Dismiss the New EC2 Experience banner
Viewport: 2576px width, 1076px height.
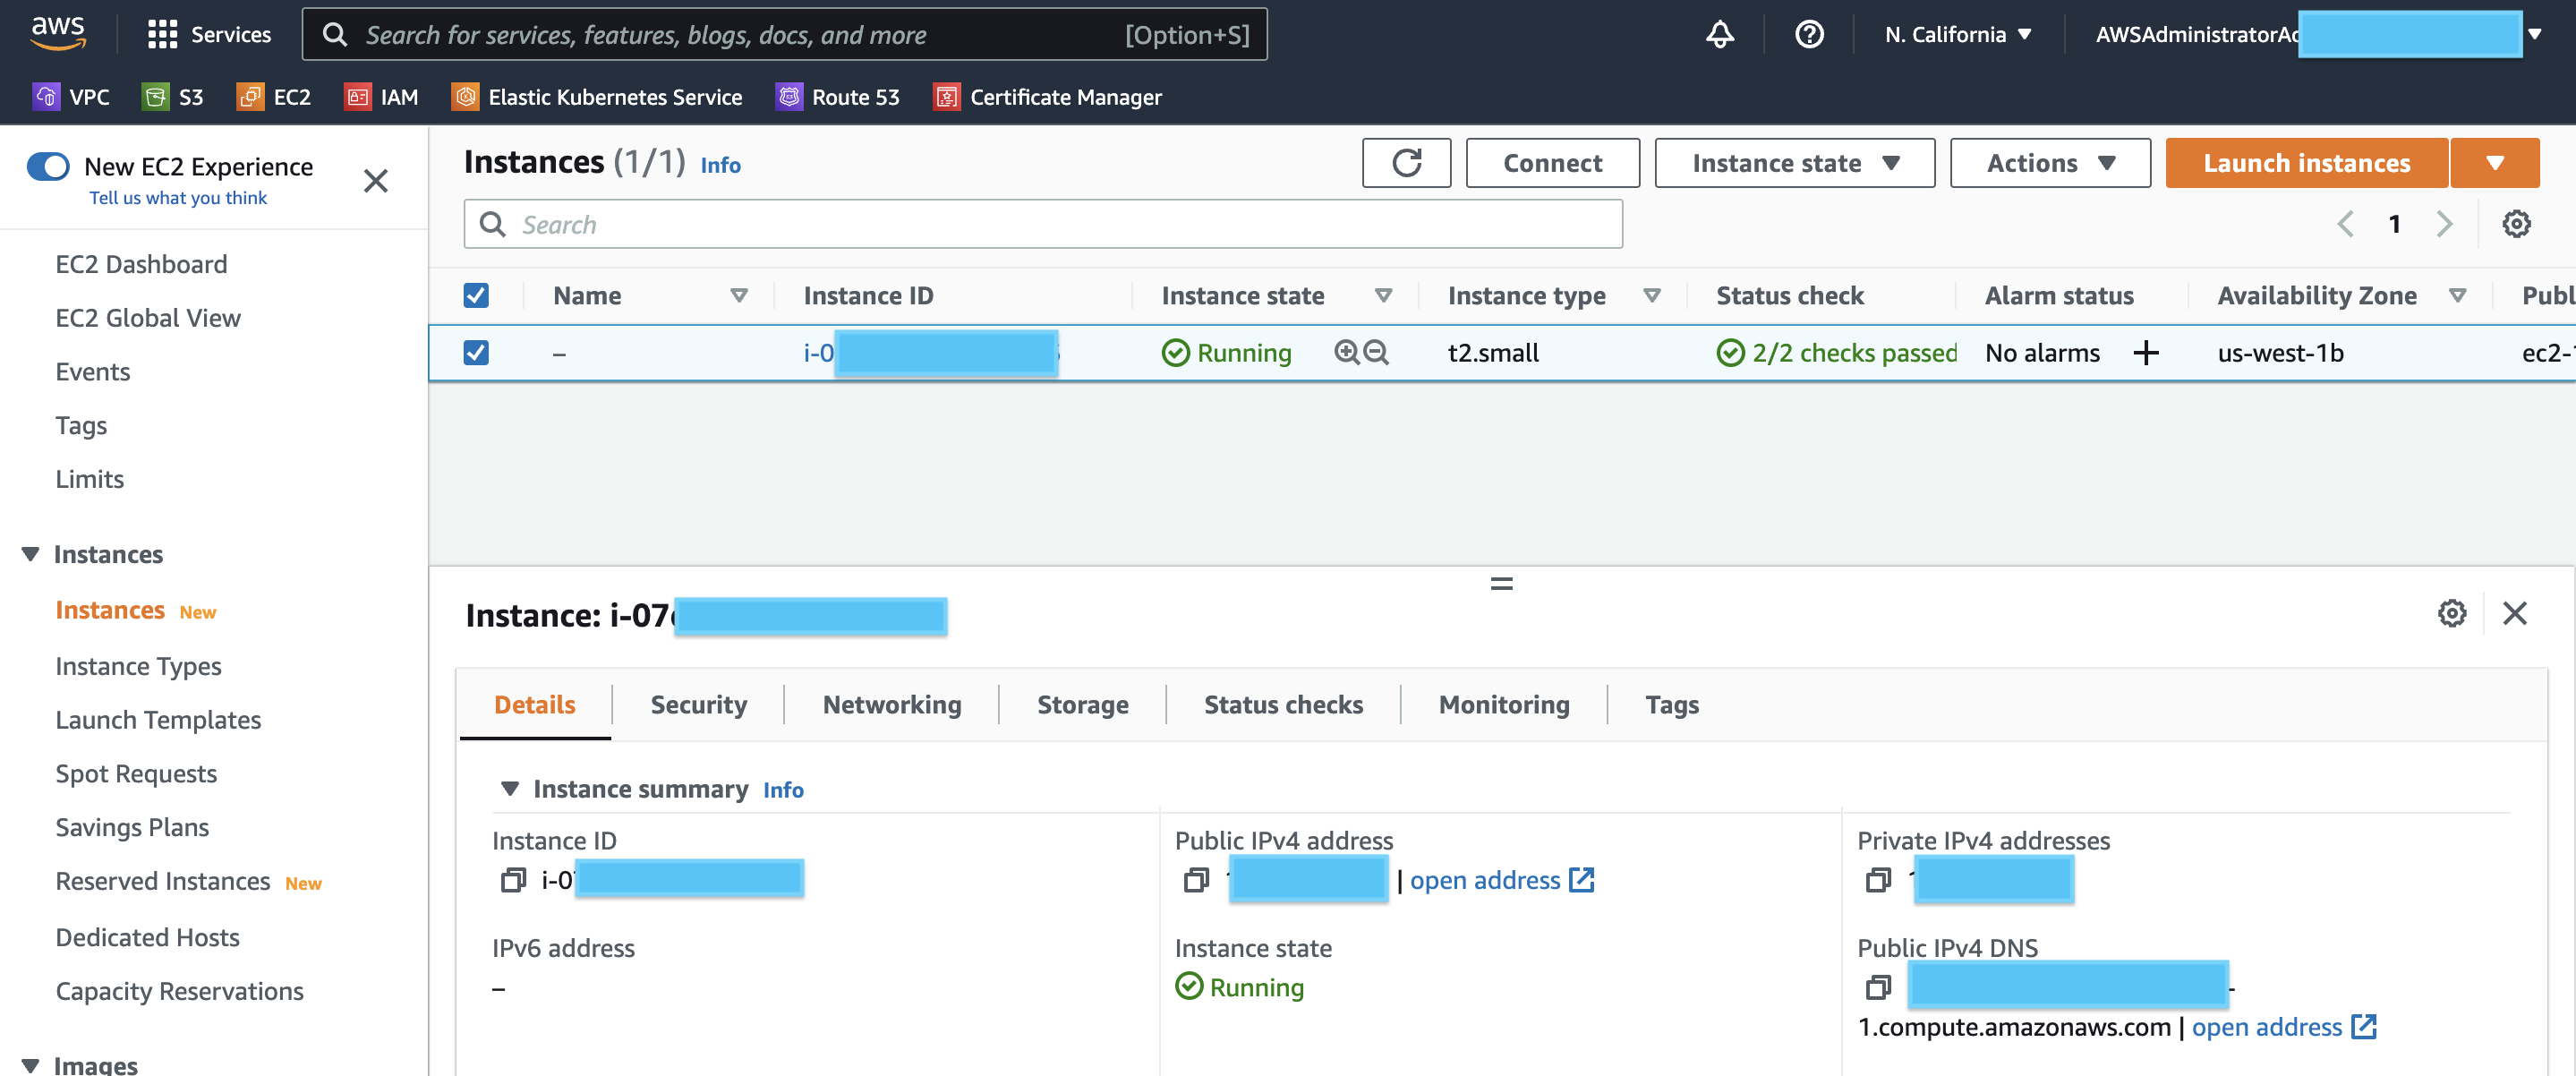point(376,181)
